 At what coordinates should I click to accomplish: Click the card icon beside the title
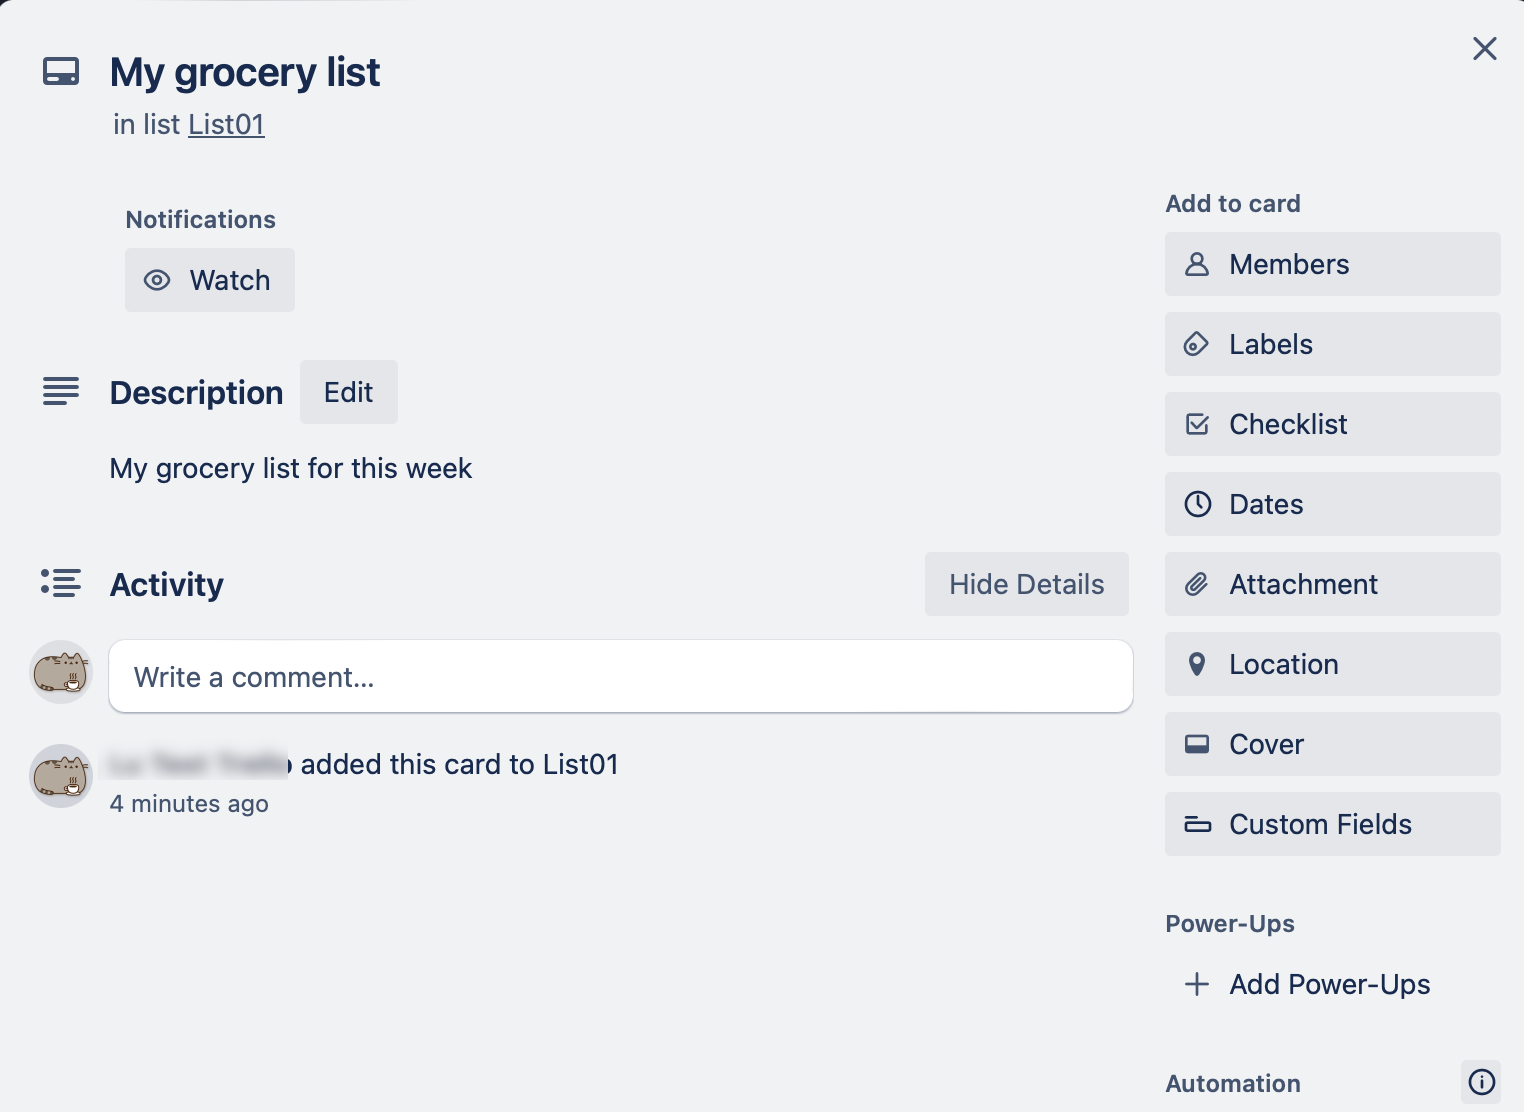(61, 72)
